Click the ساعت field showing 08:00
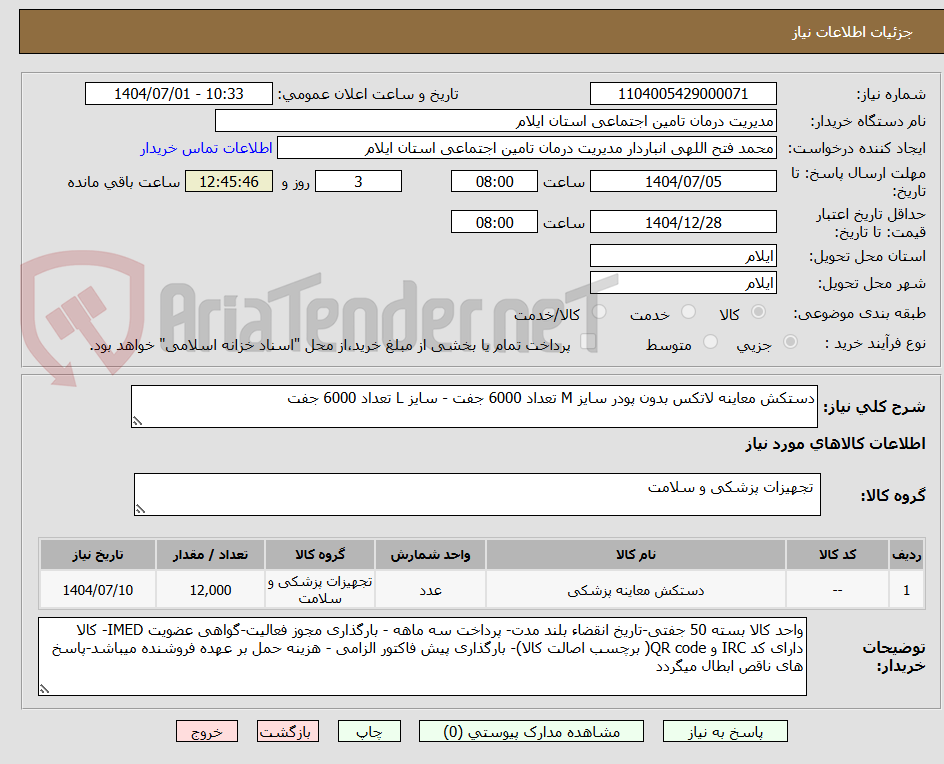944x764 pixels. [494, 181]
